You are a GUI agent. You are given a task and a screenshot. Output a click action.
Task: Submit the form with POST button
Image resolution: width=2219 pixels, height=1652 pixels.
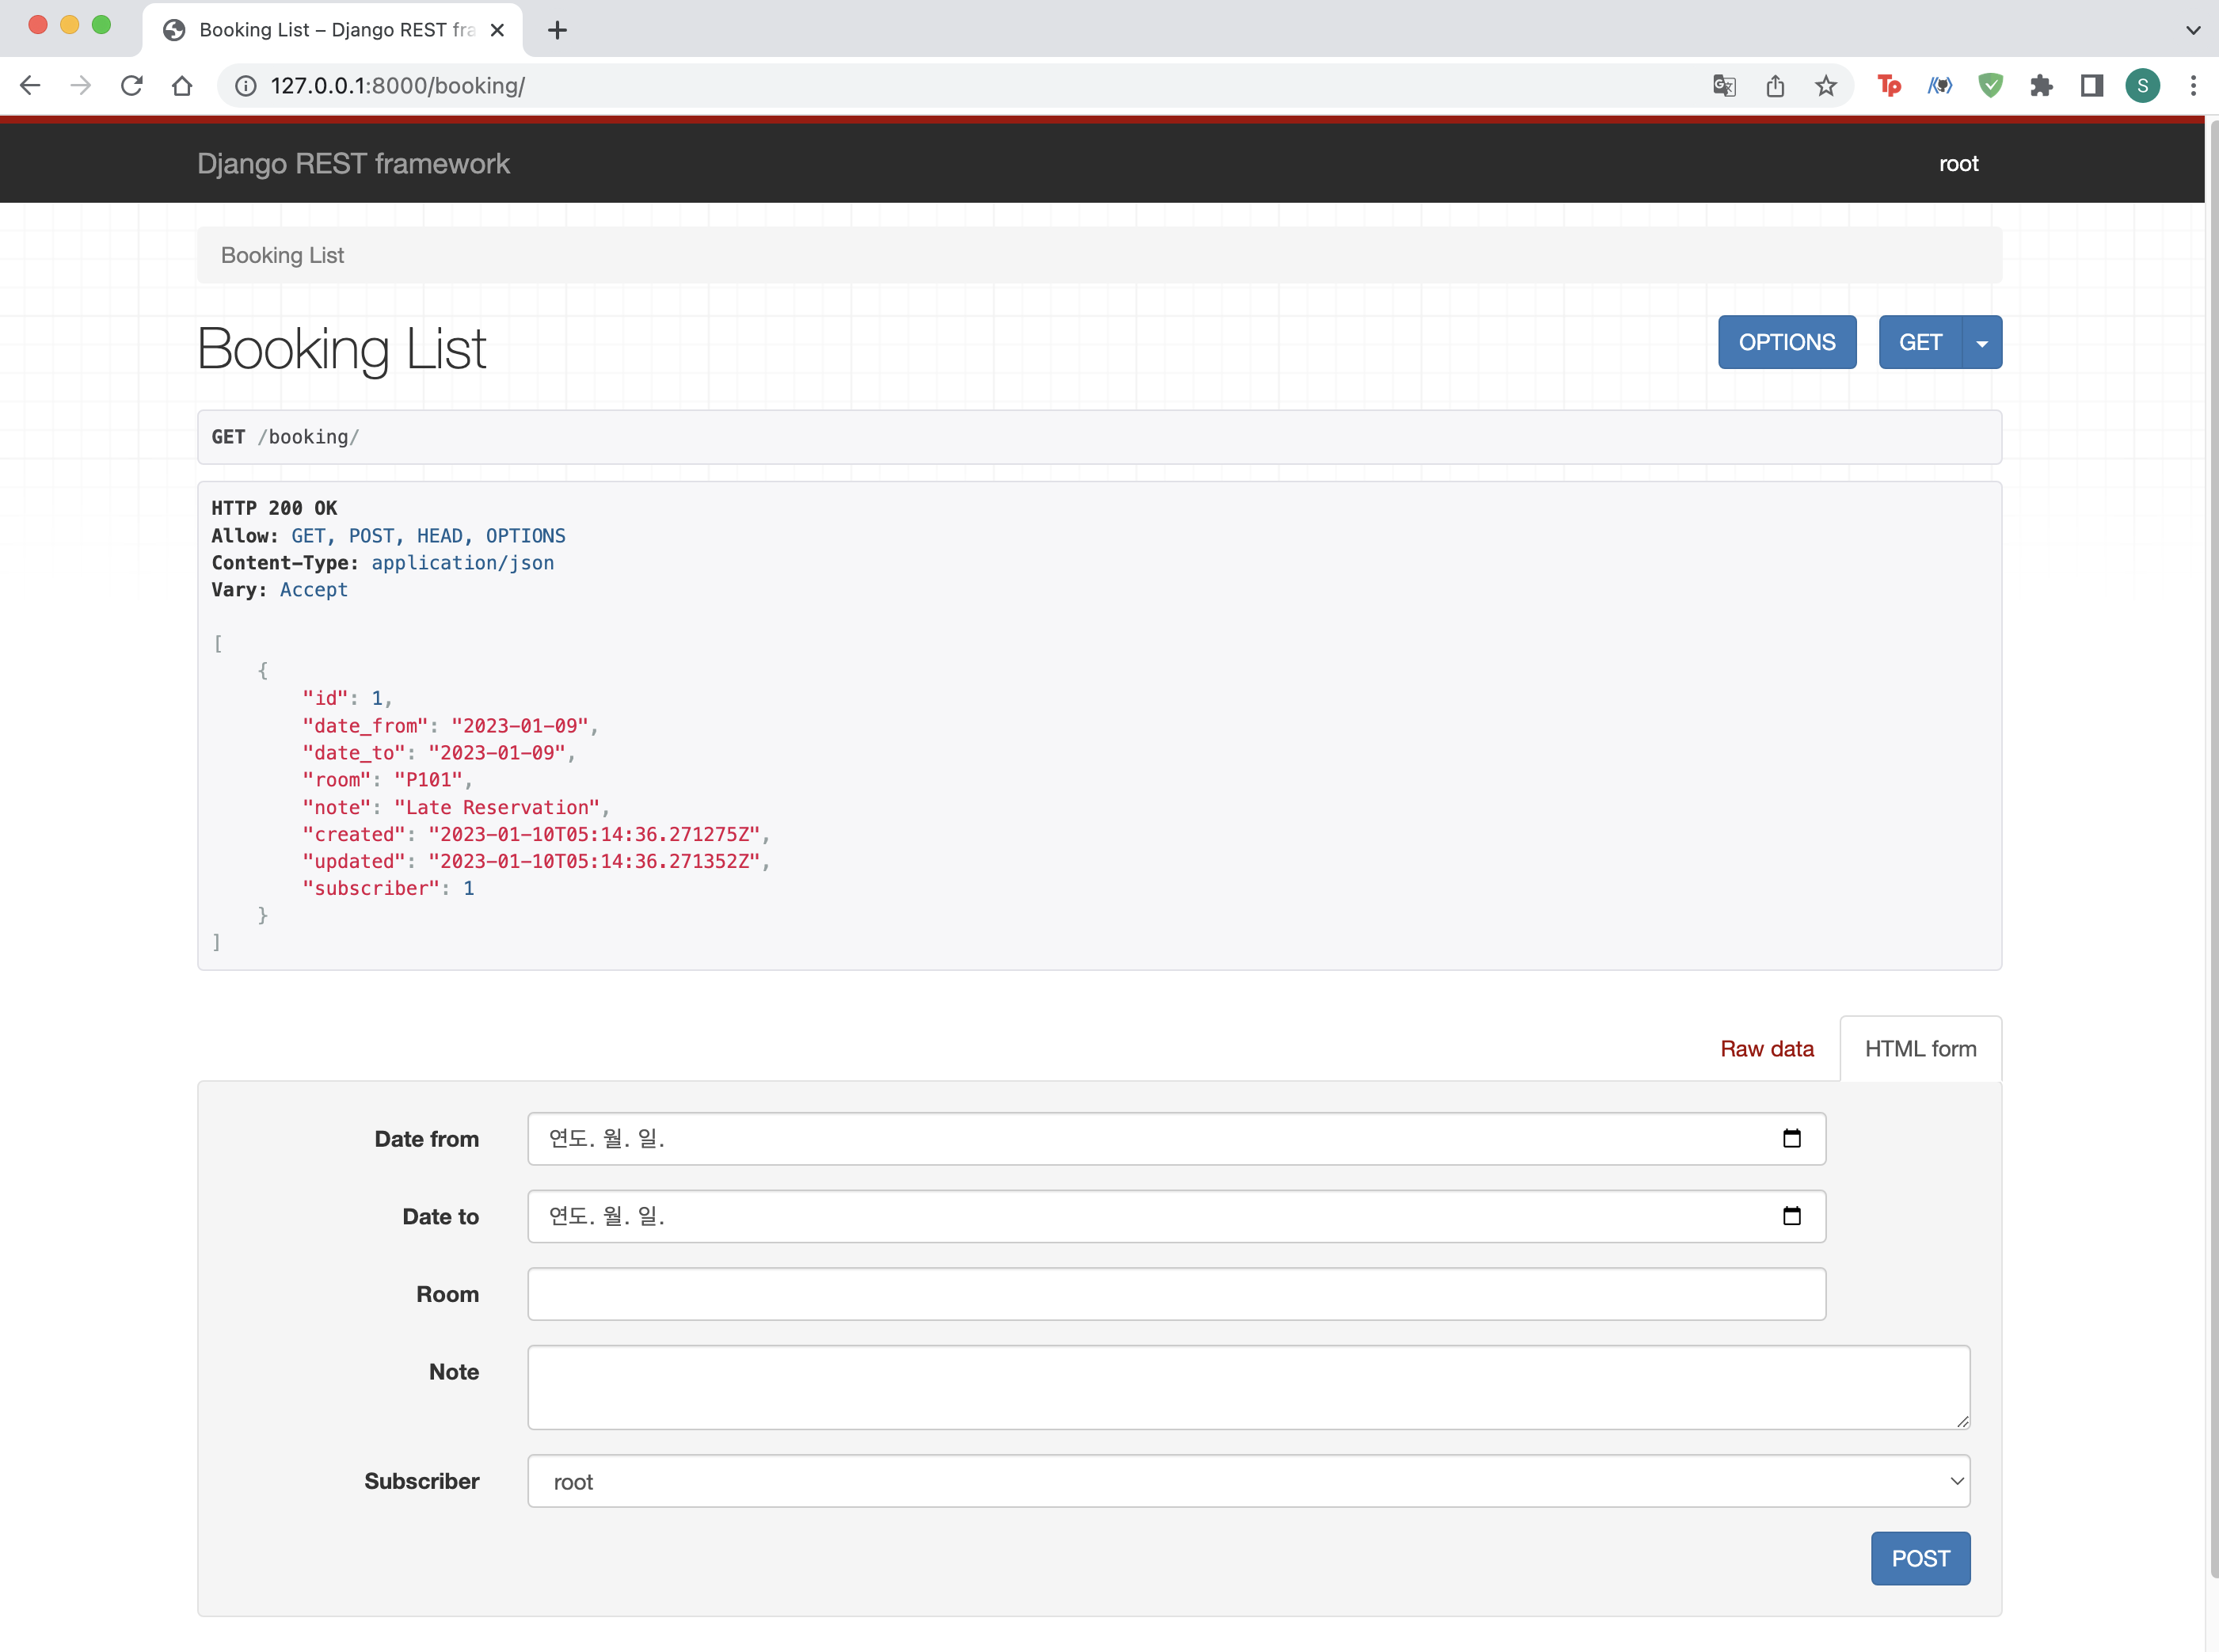[1920, 1558]
